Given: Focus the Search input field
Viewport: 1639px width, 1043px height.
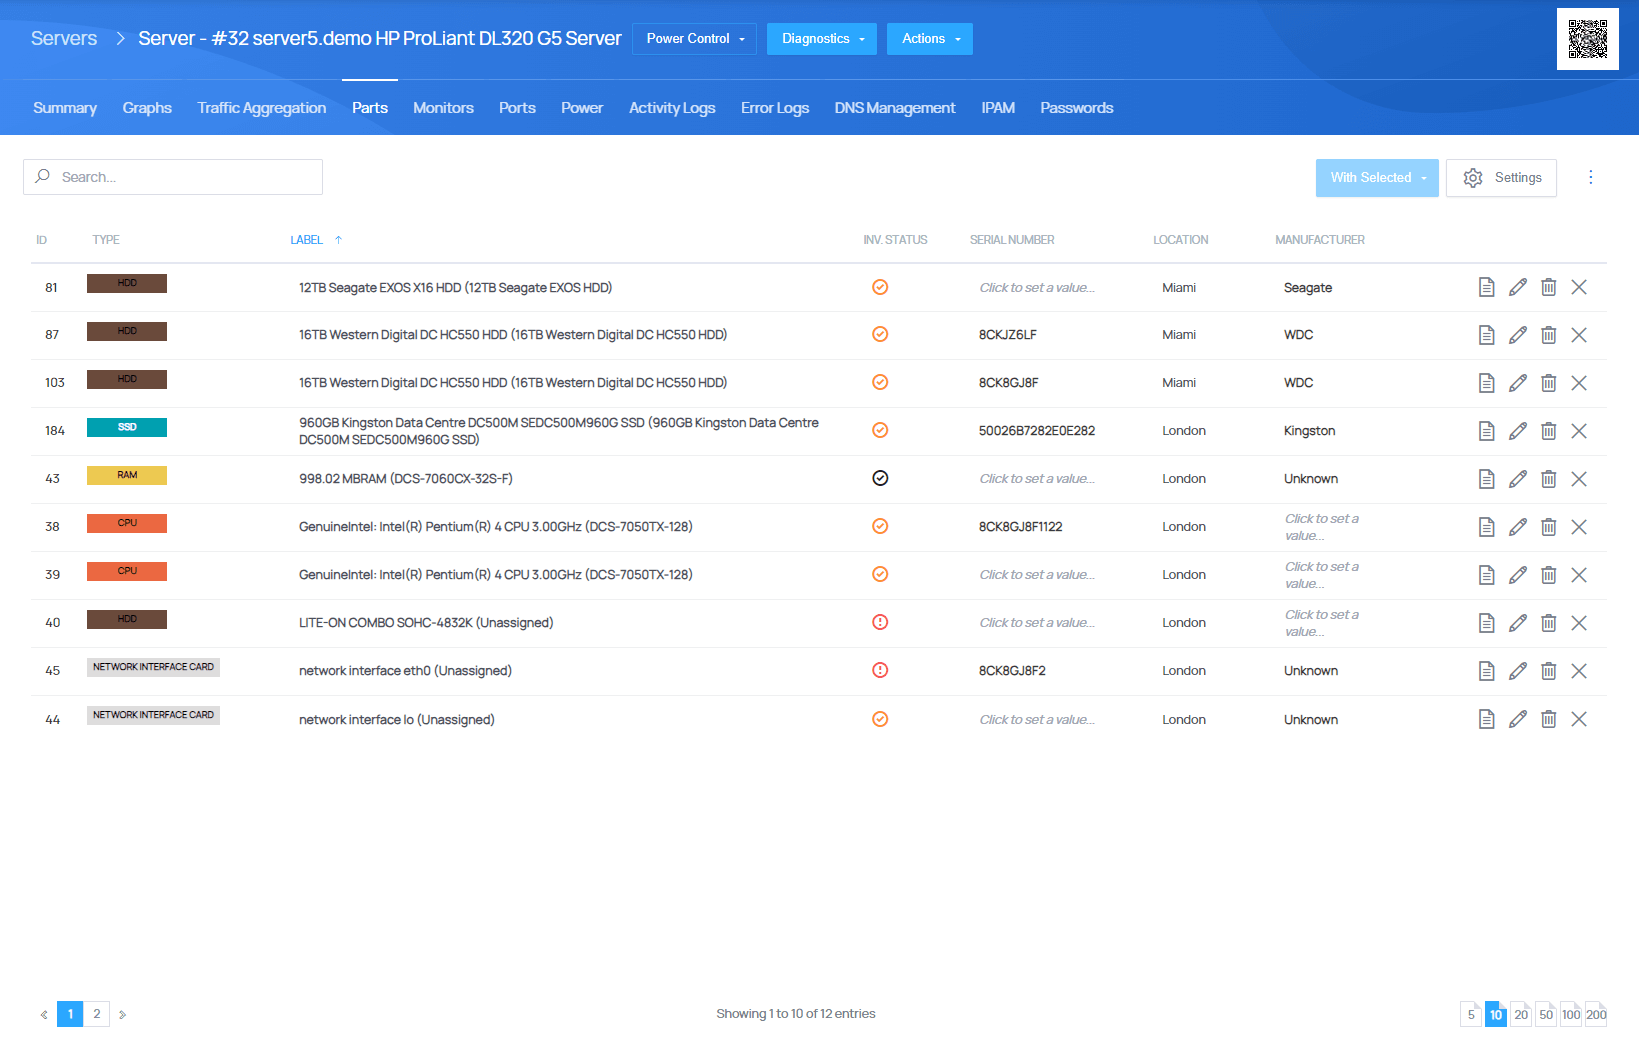Looking at the screenshot, I should [173, 177].
